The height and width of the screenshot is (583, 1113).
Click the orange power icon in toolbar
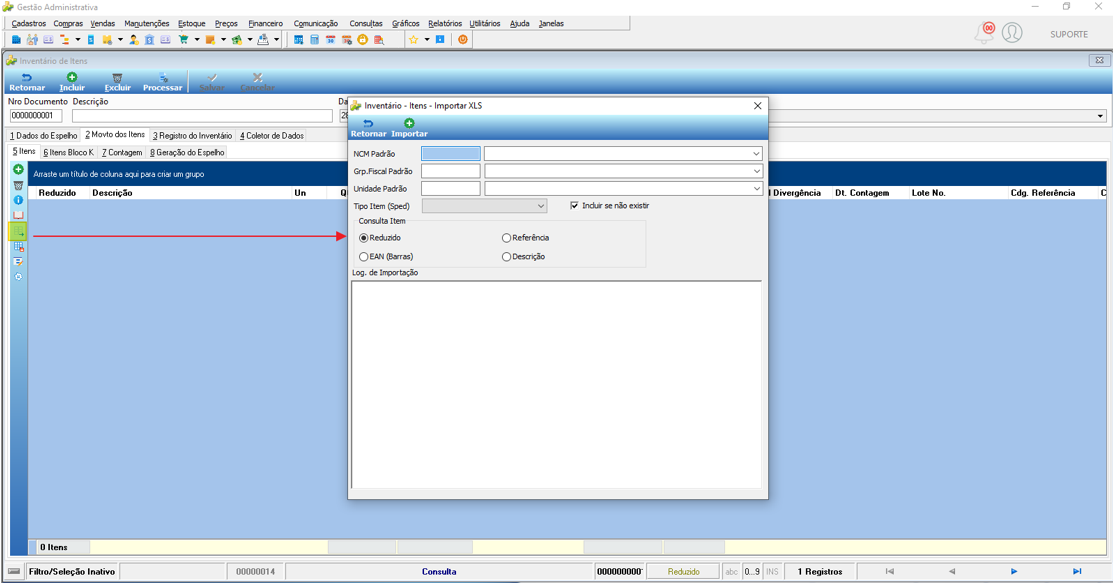(463, 40)
